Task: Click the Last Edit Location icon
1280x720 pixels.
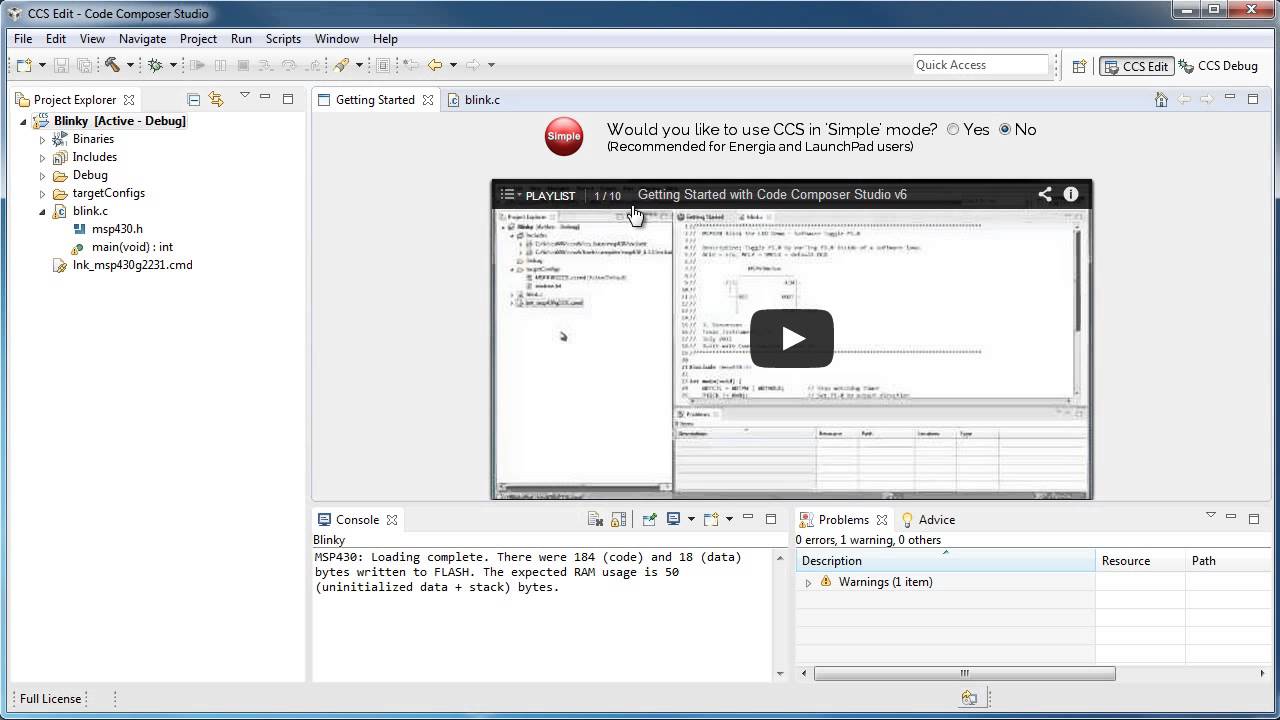Action: point(410,65)
